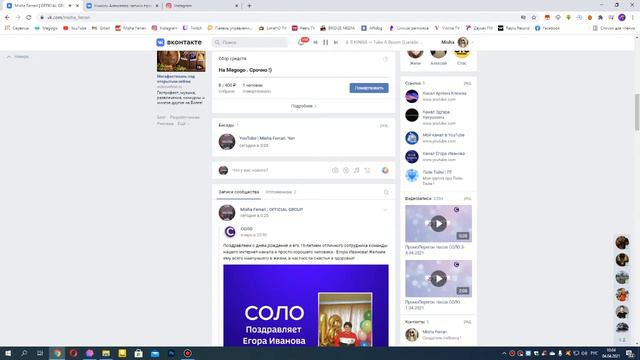Screen dimensions: 640x360
Task: Open Канал Артёма Клюева link
Action: pyautogui.click(x=444, y=93)
